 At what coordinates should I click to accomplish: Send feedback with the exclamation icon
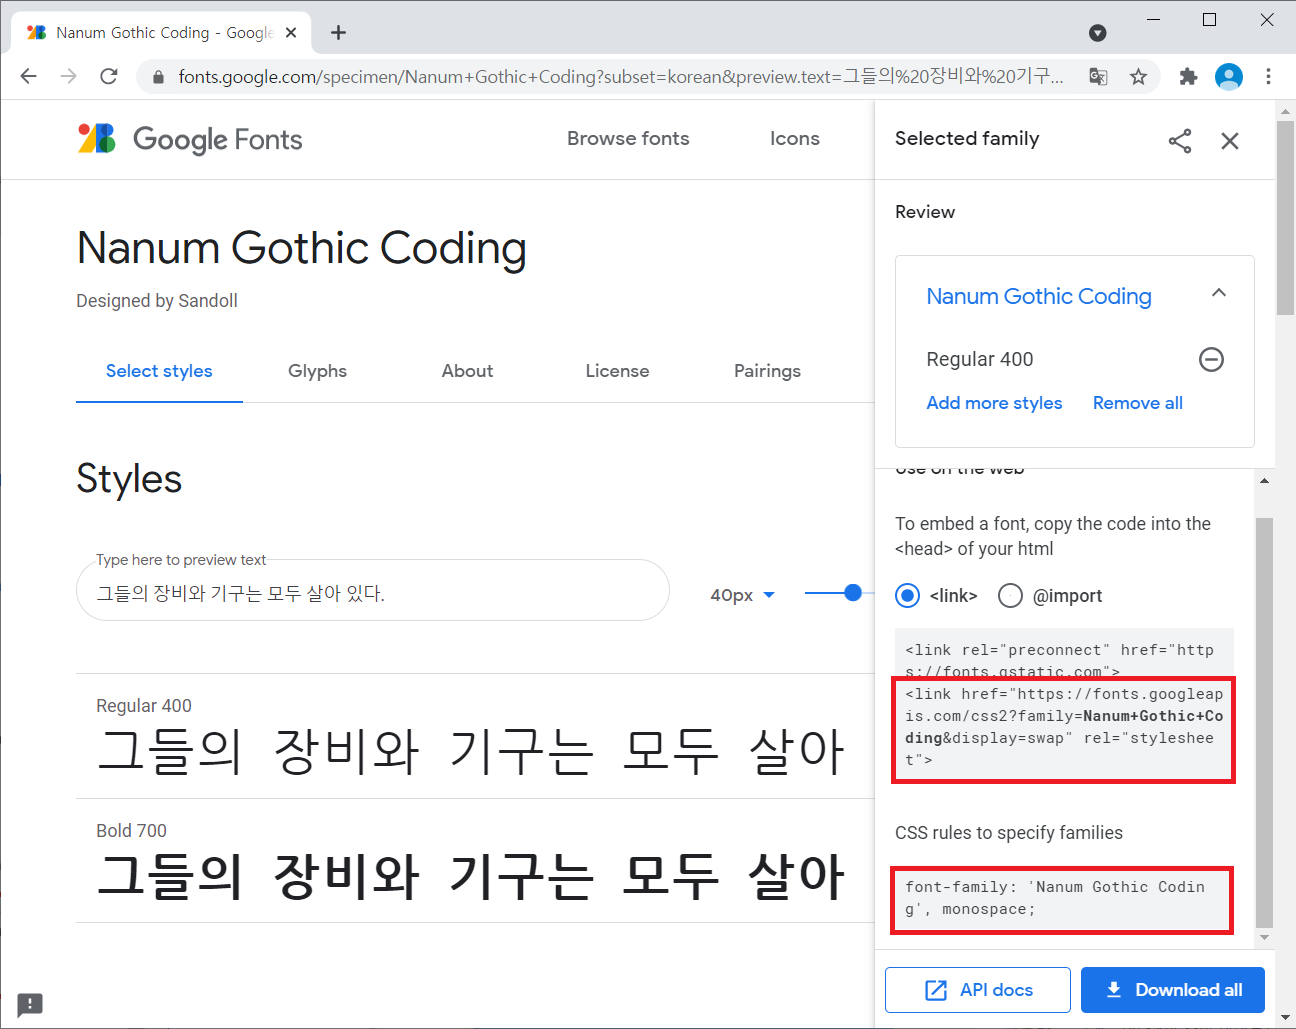pos(30,1004)
